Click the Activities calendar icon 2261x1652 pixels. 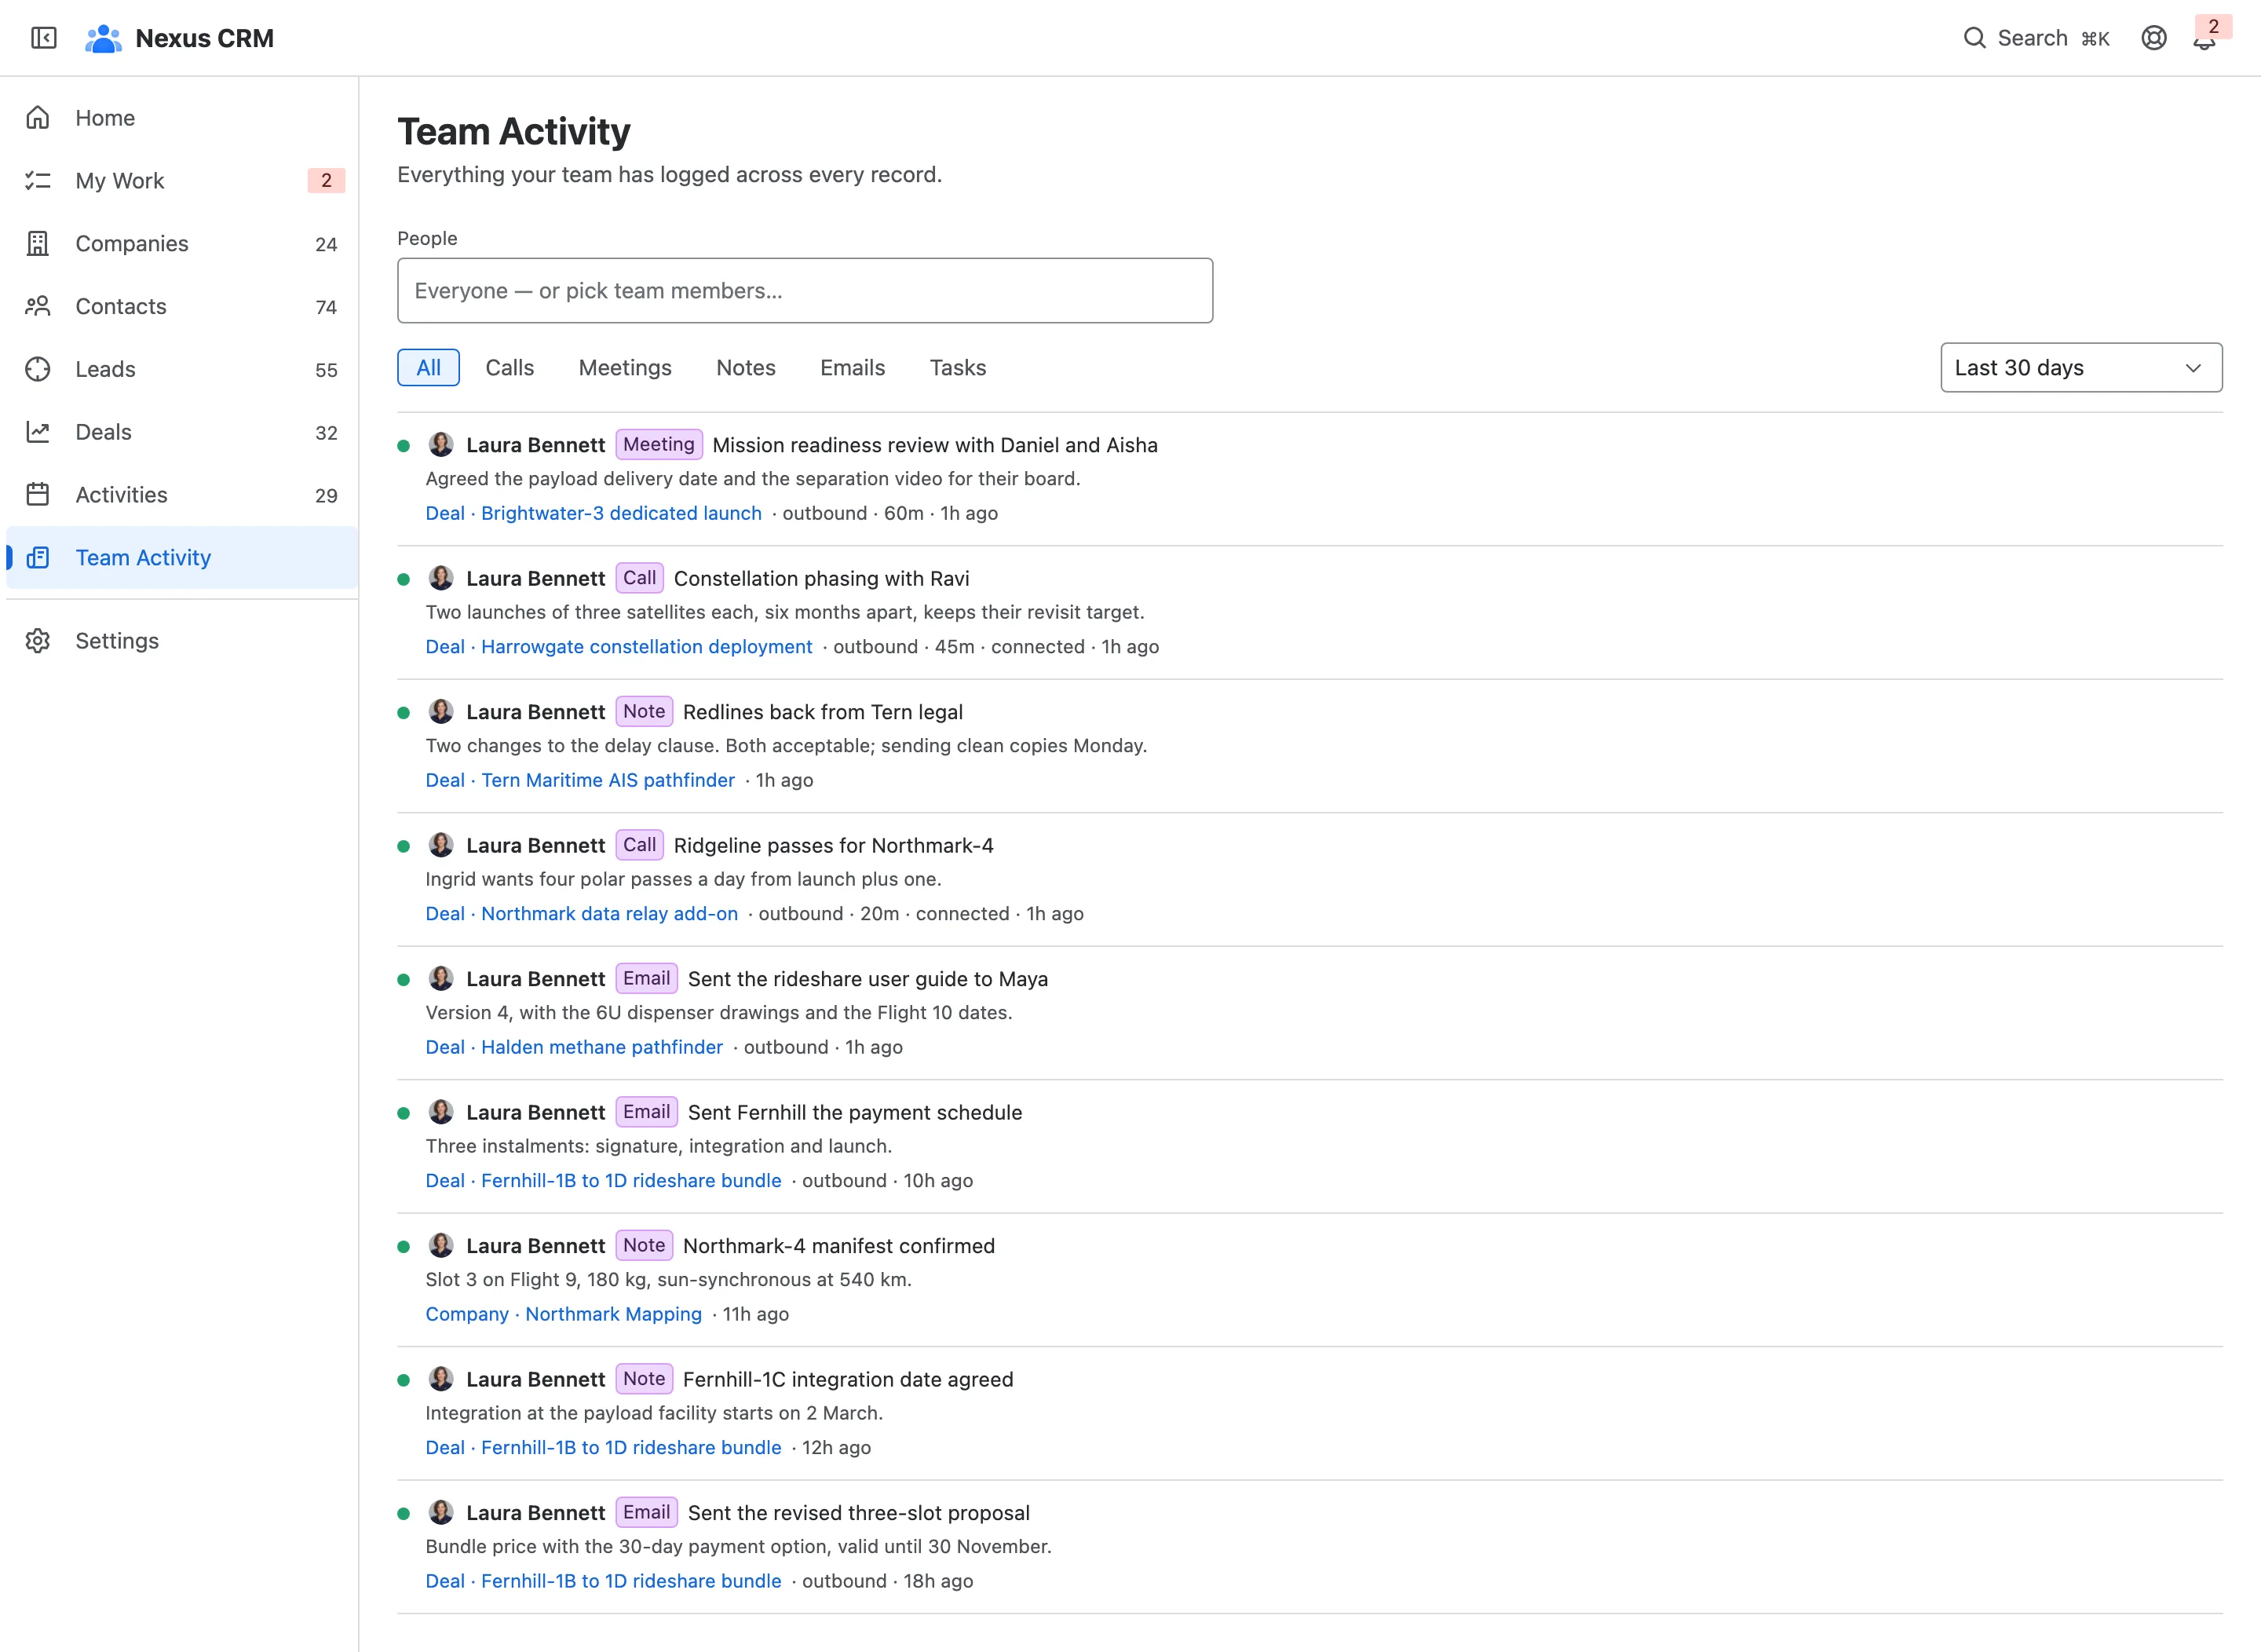[x=38, y=495]
